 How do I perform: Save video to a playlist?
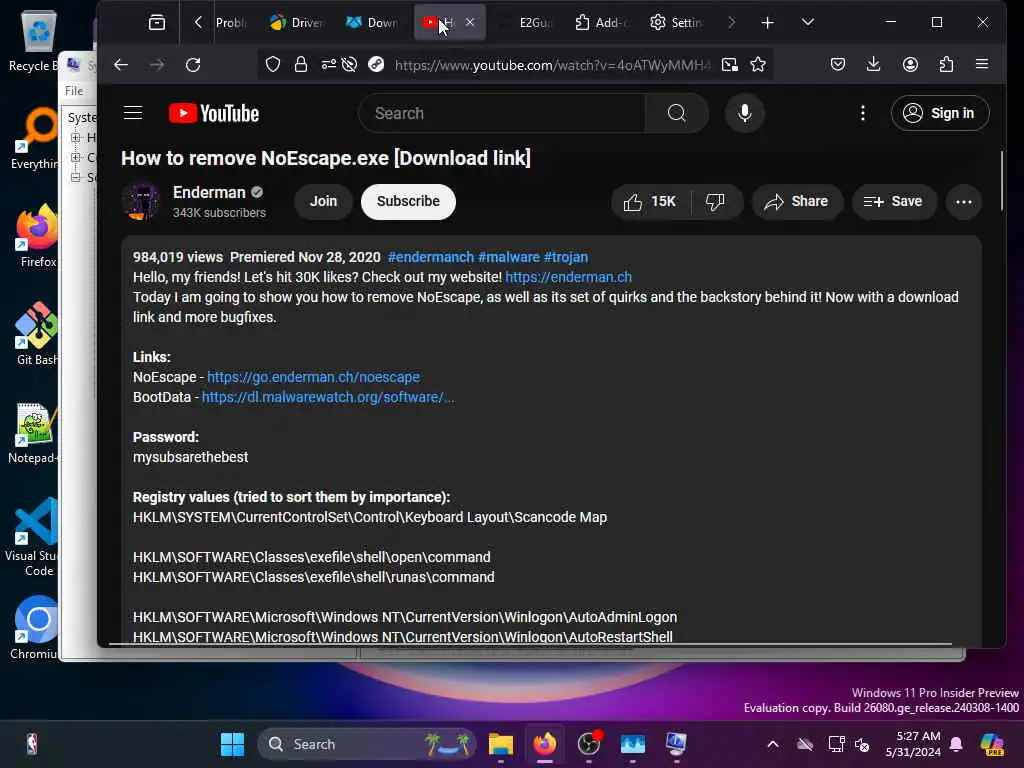coord(894,201)
